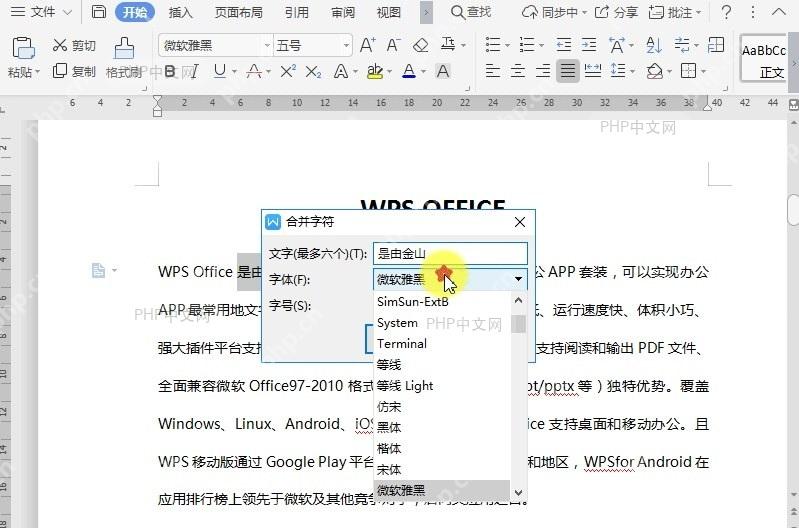Collapse the ribbon with the up chevron

coord(779,11)
